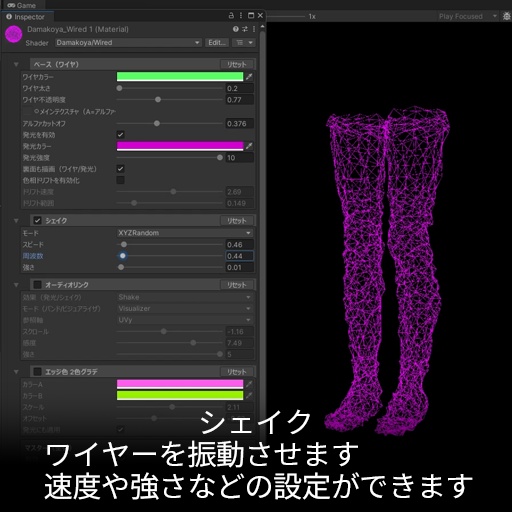Viewport: 512px width, 512px height.
Task: Open material header context menu
Action: (254, 29)
